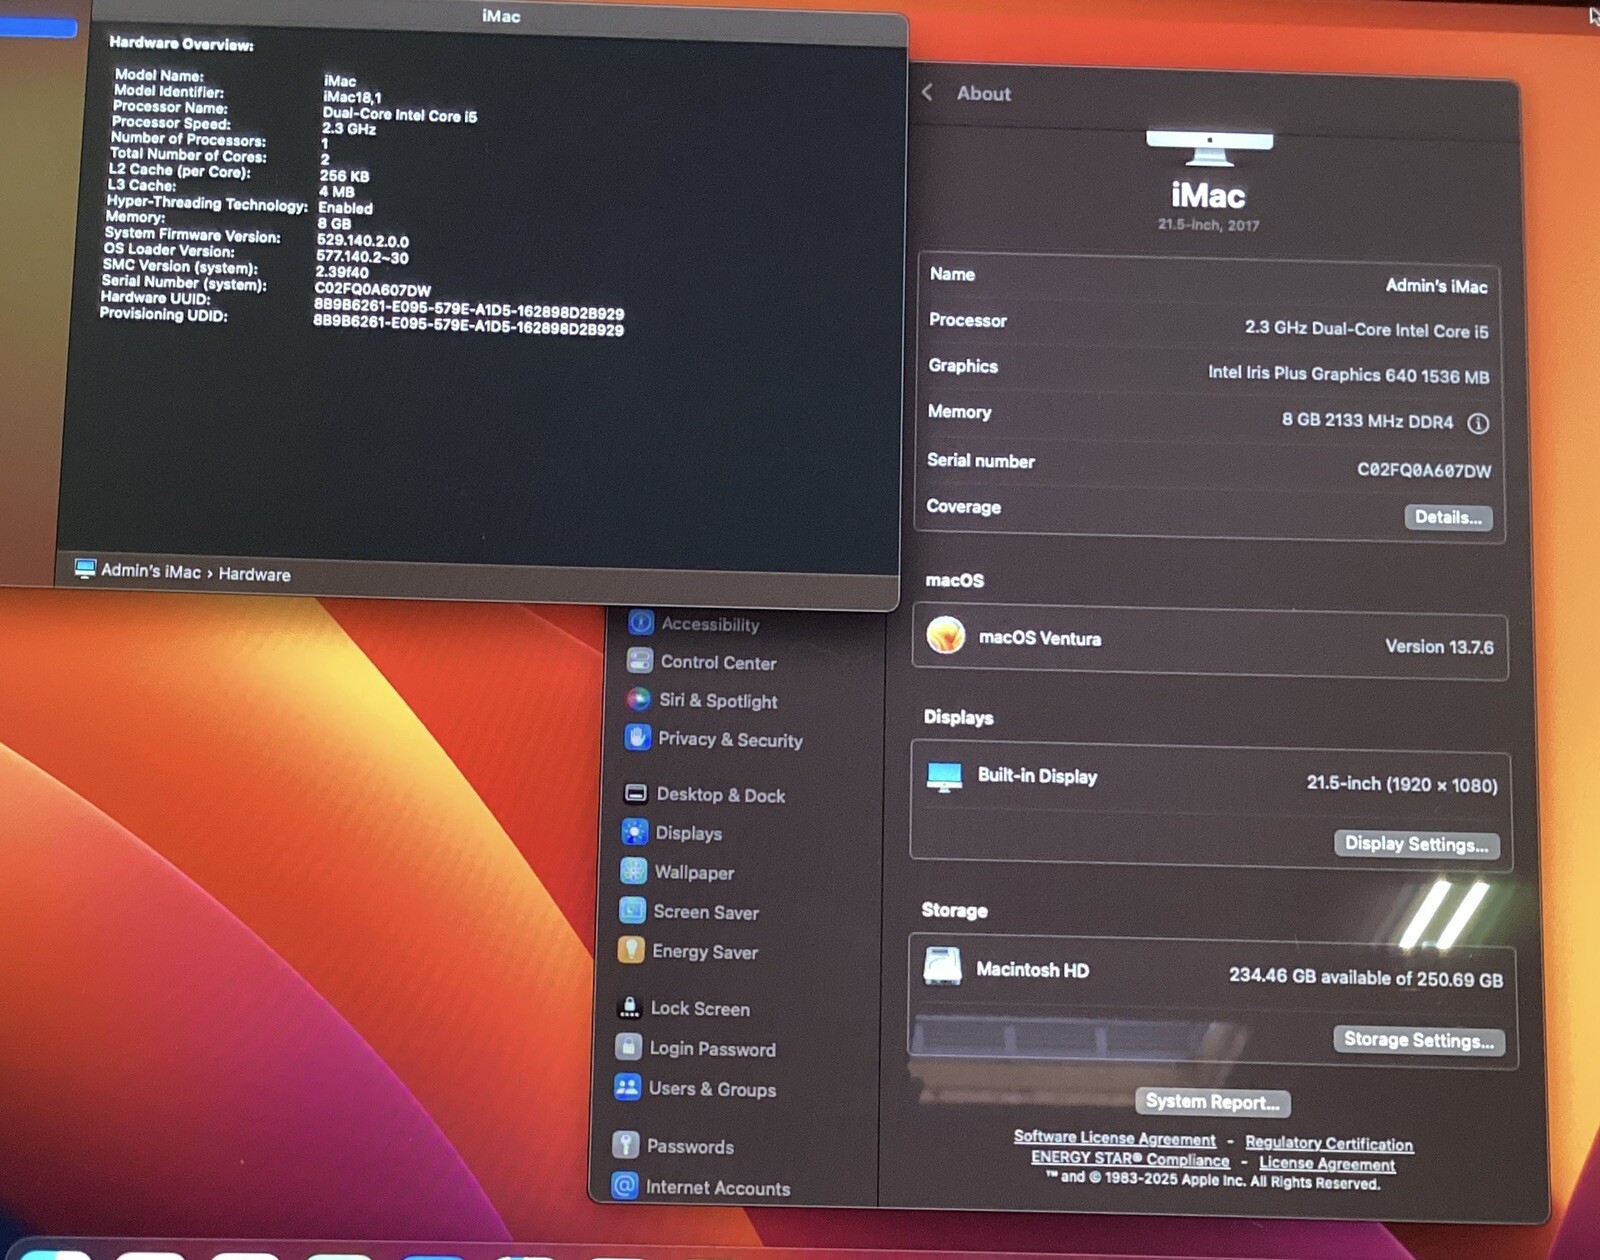Select Desktop & Dock in the sidebar

[720, 795]
